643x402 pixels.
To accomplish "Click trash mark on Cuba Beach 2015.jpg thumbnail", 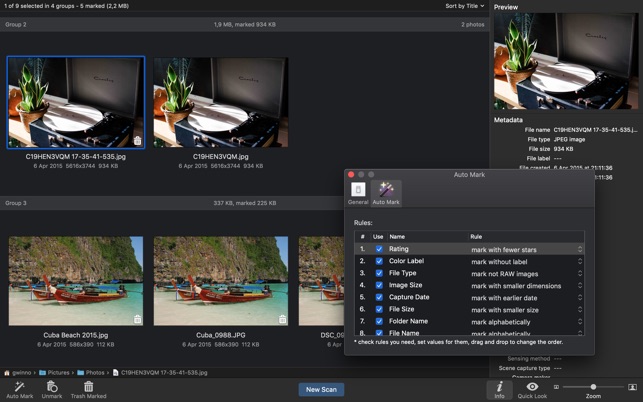I will [137, 319].
